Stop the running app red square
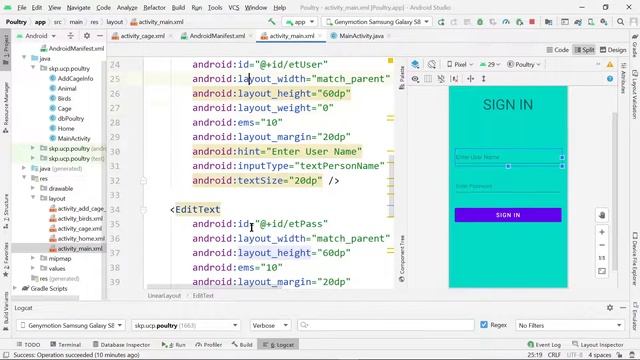640x360 pixels. point(532,22)
